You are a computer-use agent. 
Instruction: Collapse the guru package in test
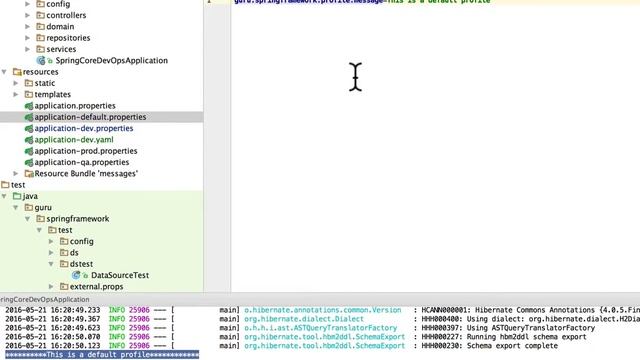pyautogui.click(x=16, y=207)
